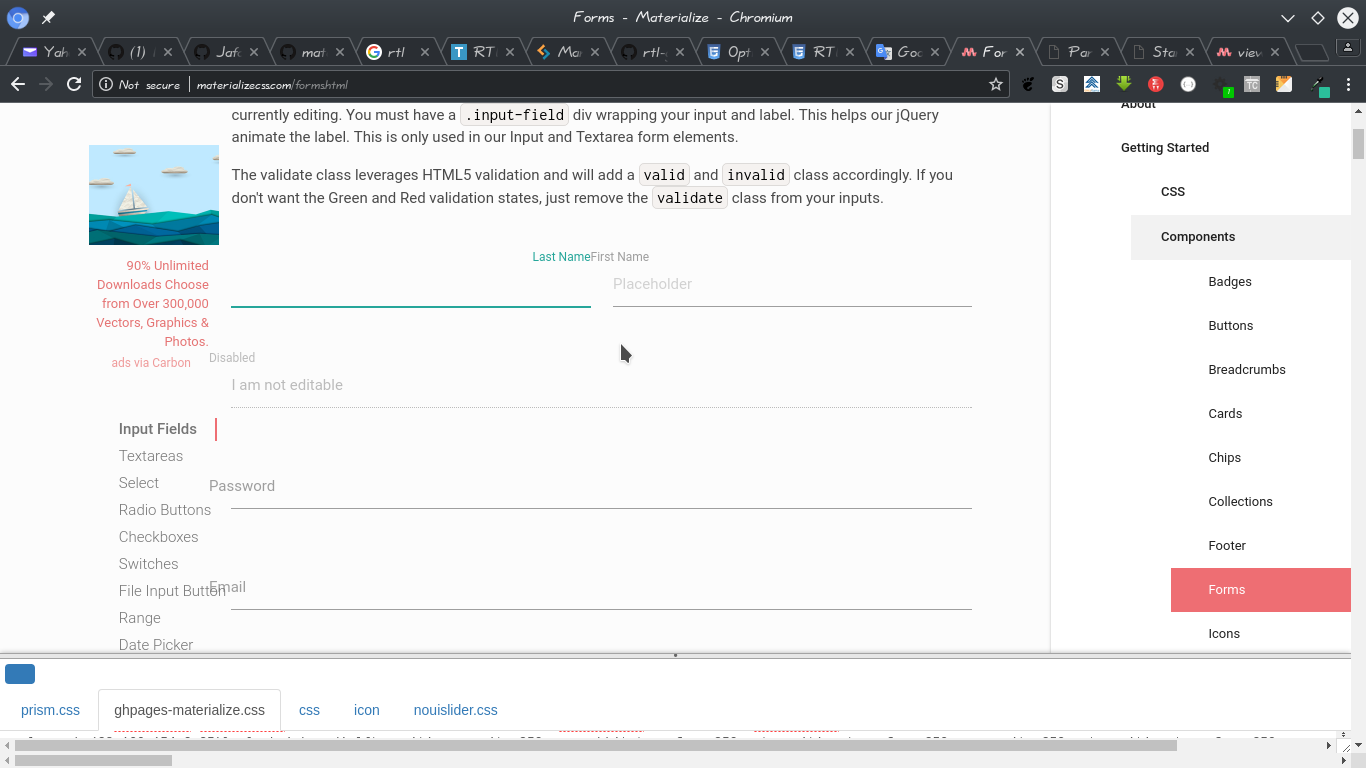Viewport: 1366px width, 768px height.
Task: Select the nouislider.css tab
Action: [455, 710]
